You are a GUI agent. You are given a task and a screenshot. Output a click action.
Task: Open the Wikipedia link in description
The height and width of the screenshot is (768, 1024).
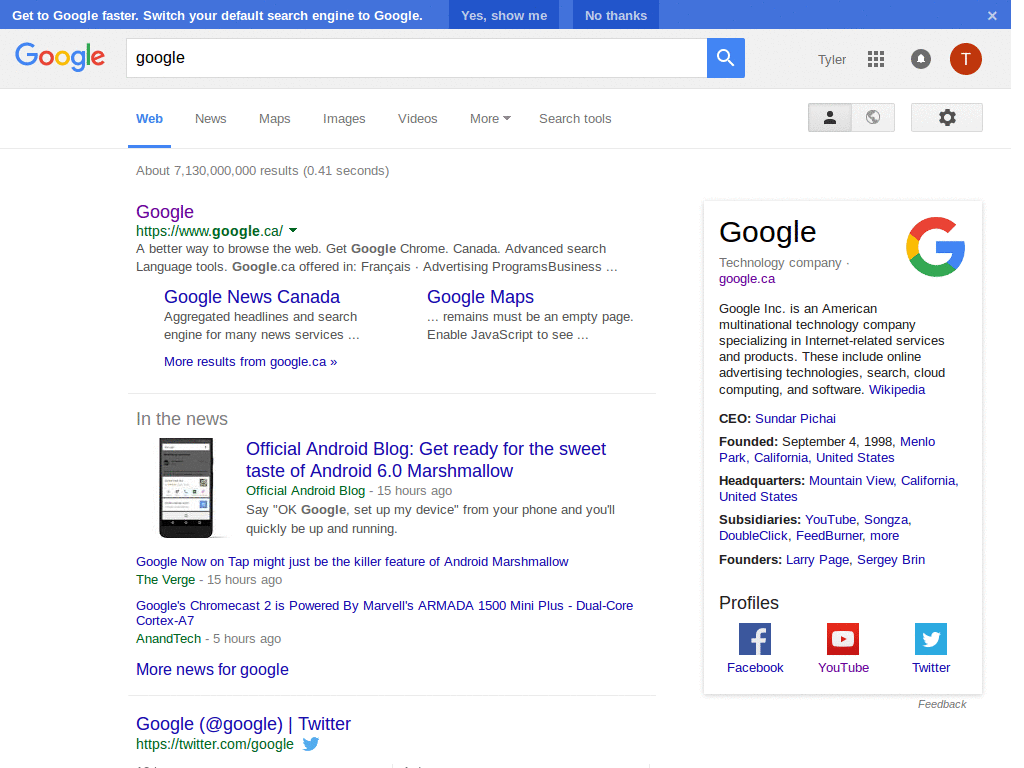coord(897,390)
